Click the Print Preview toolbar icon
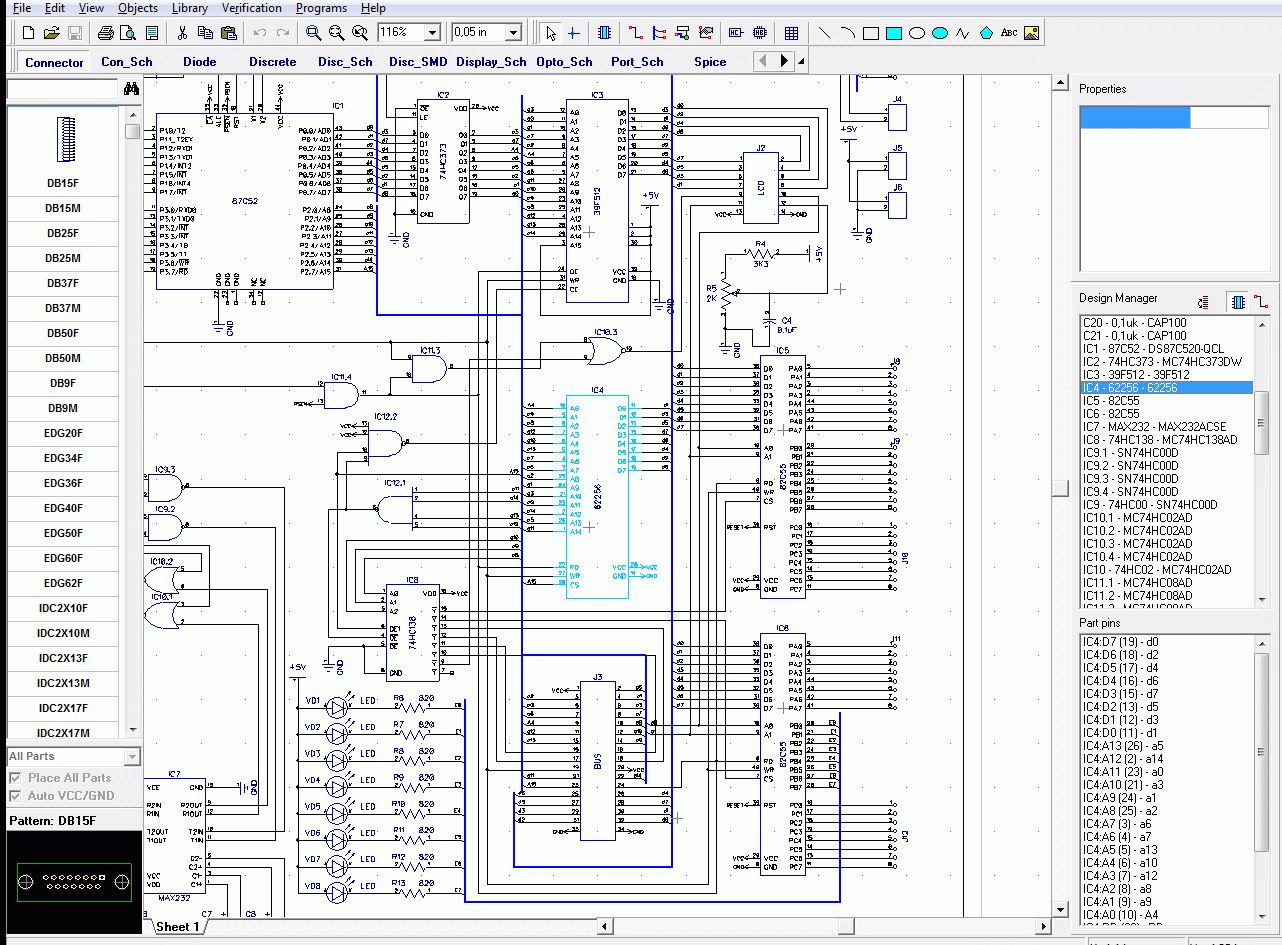This screenshot has height=945, width=1282. click(x=128, y=33)
